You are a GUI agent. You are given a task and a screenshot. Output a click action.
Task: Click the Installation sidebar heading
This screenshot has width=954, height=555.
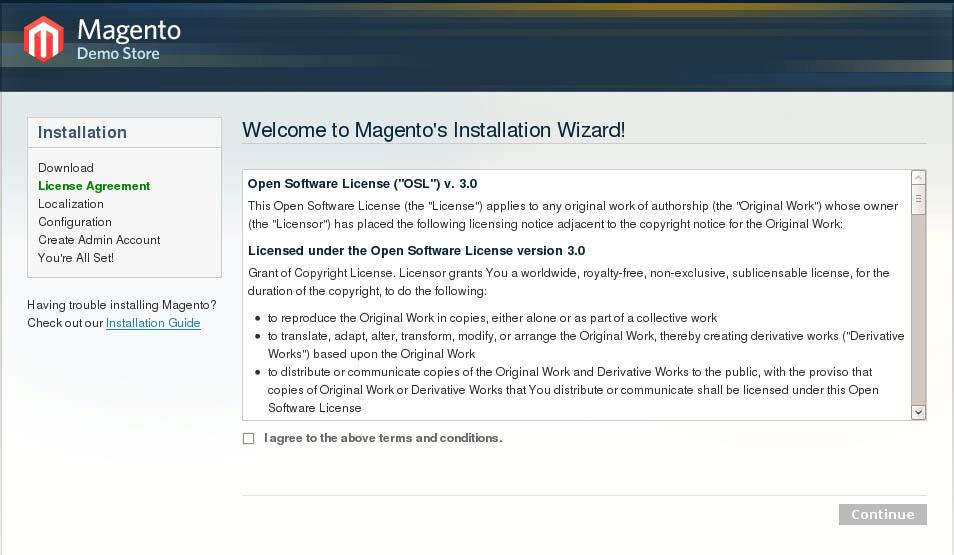pyautogui.click(x=82, y=132)
